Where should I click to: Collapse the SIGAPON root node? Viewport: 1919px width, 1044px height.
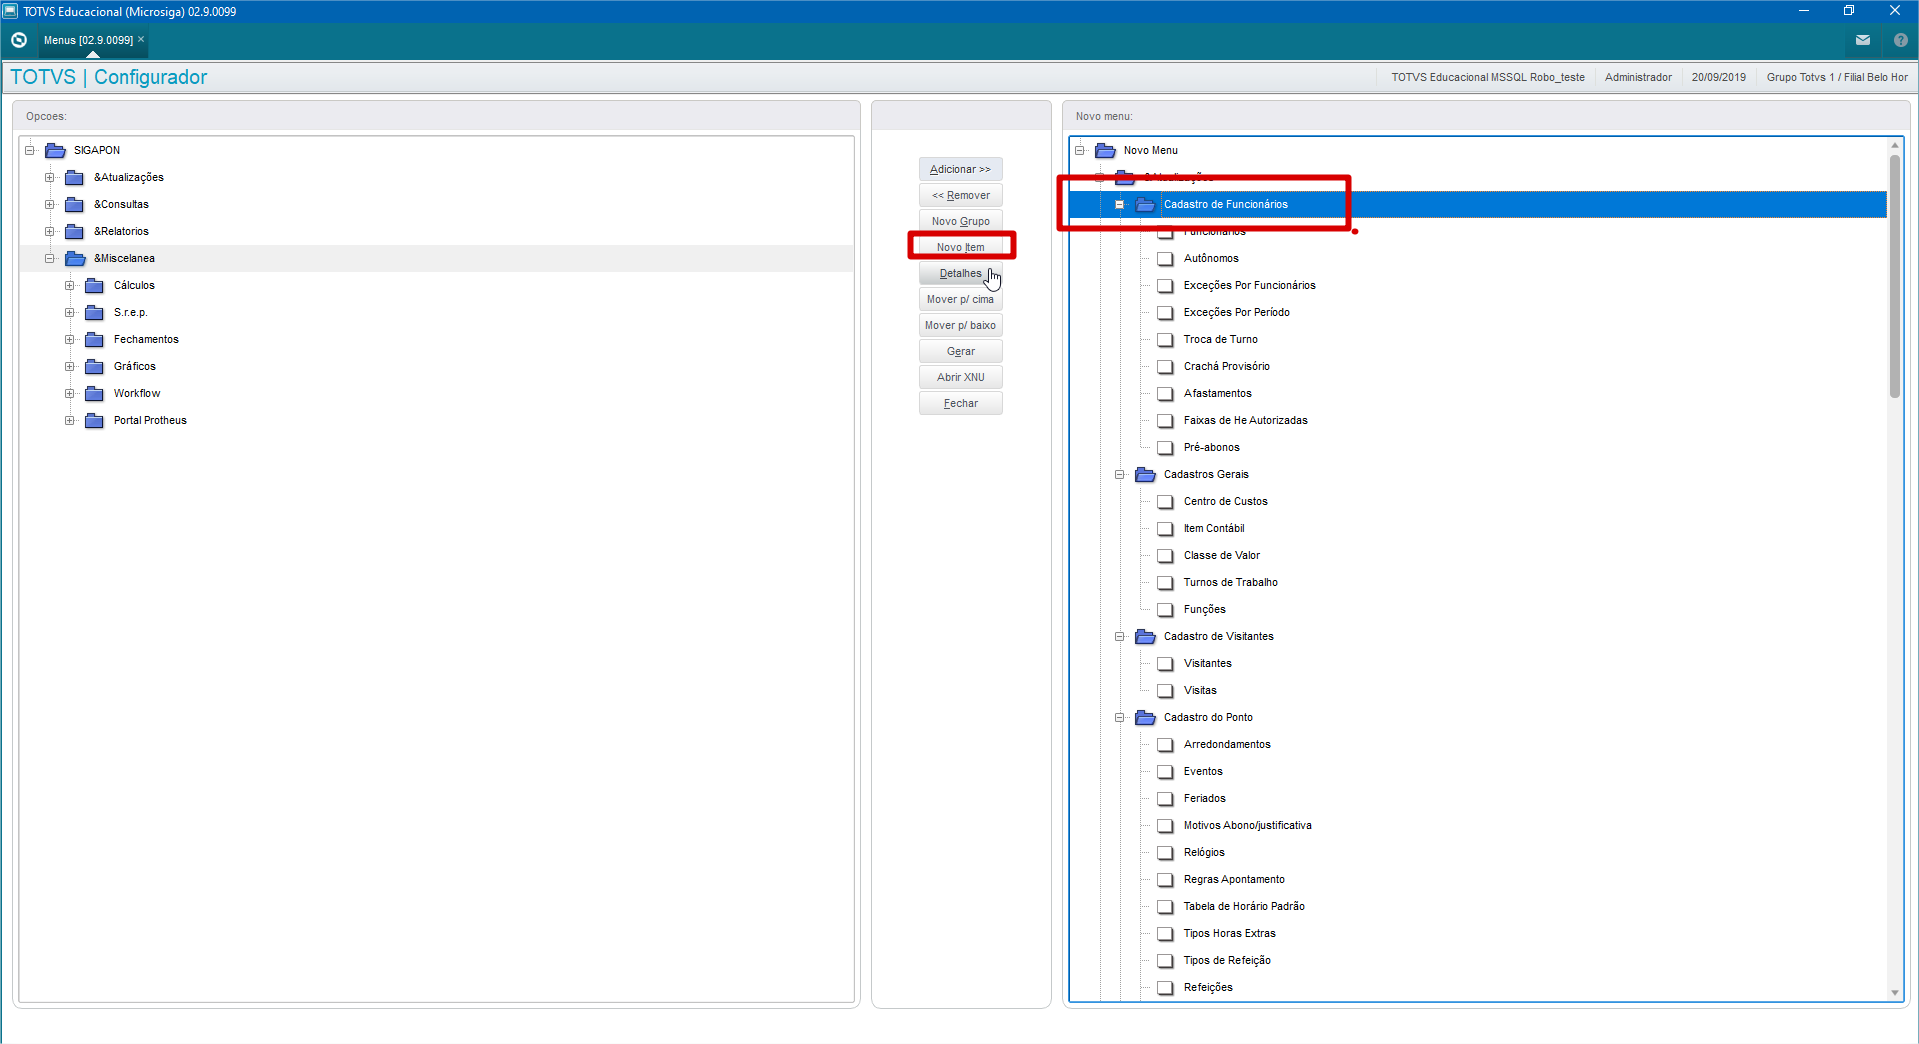[30, 150]
